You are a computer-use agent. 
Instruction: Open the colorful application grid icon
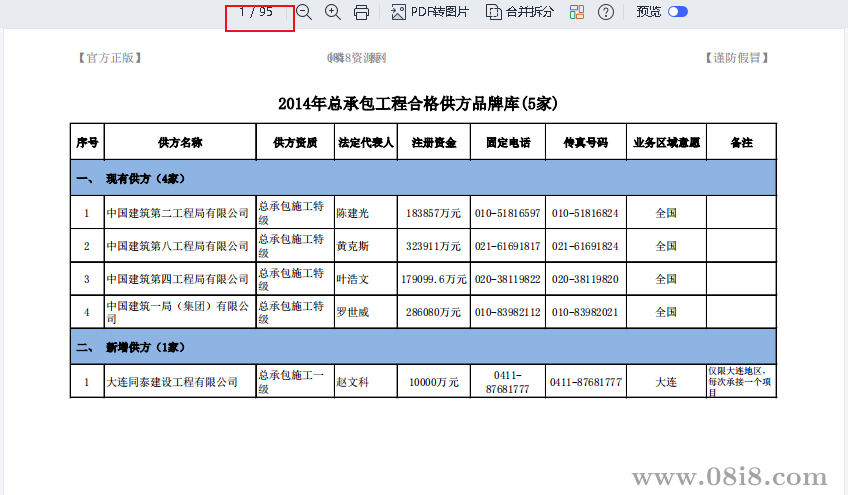577,12
